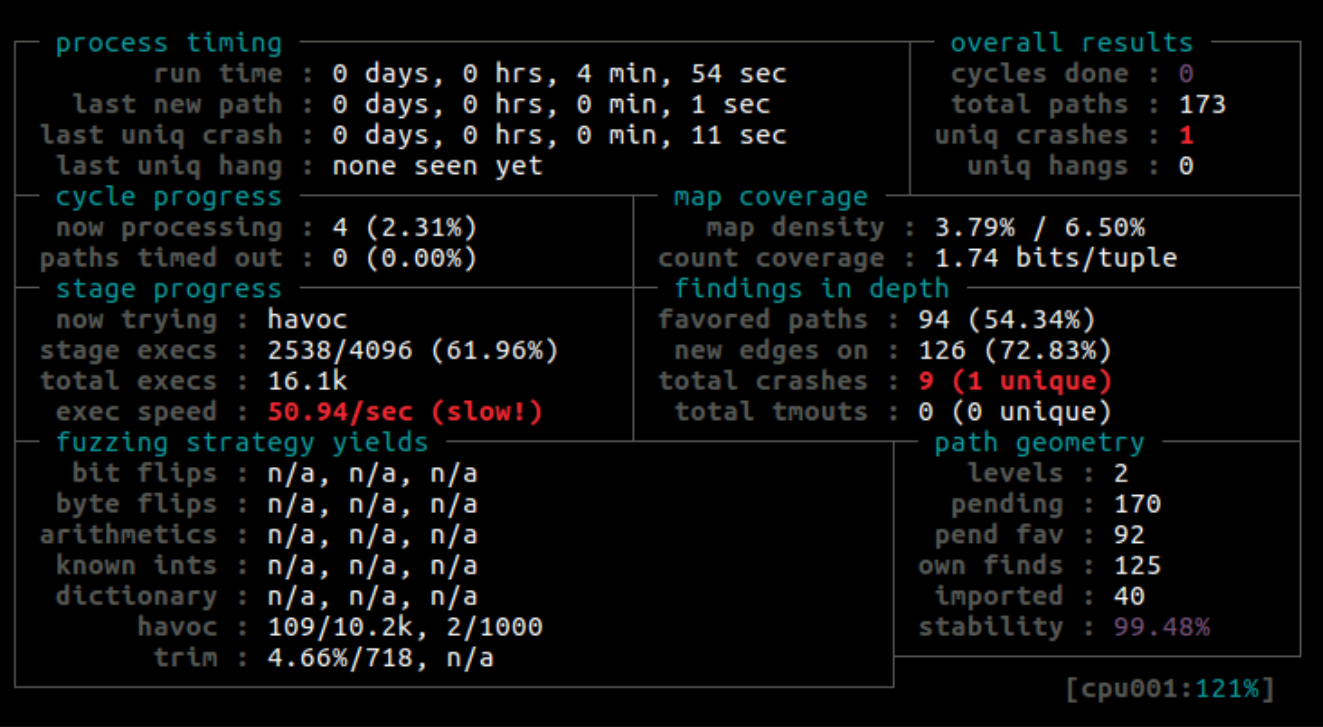Click the 'overall results' section header
Viewport: 1323px width, 727px height.
tap(1071, 43)
